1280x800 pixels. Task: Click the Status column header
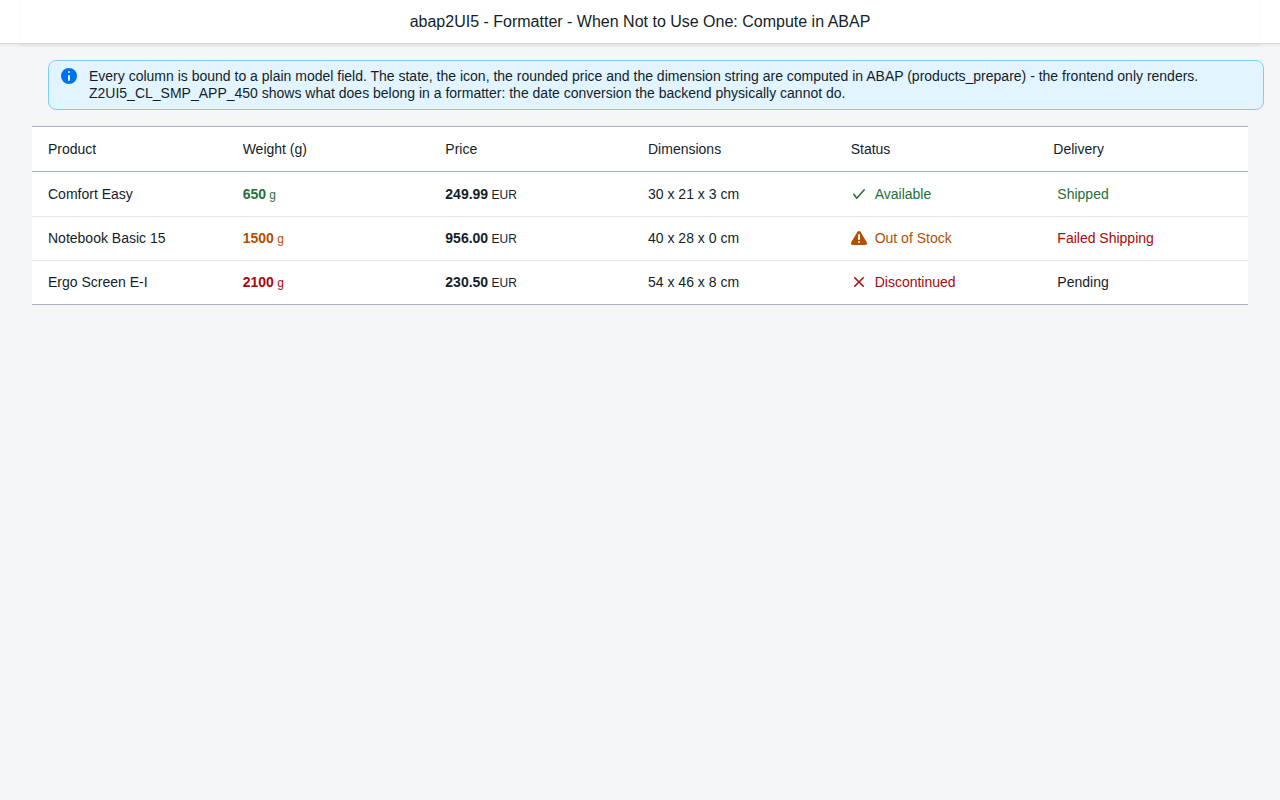pyautogui.click(x=870, y=149)
